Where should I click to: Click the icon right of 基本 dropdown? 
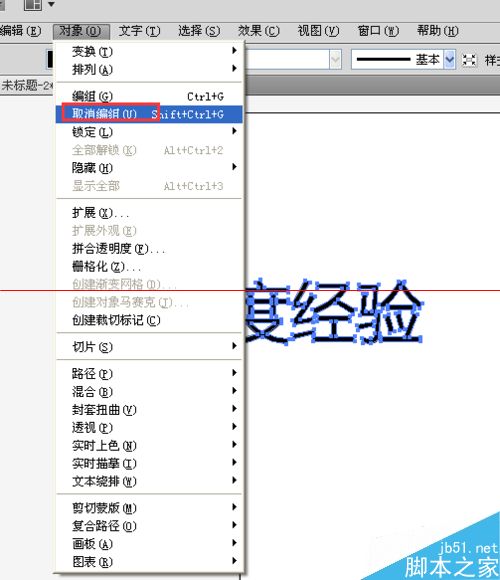coord(469,60)
